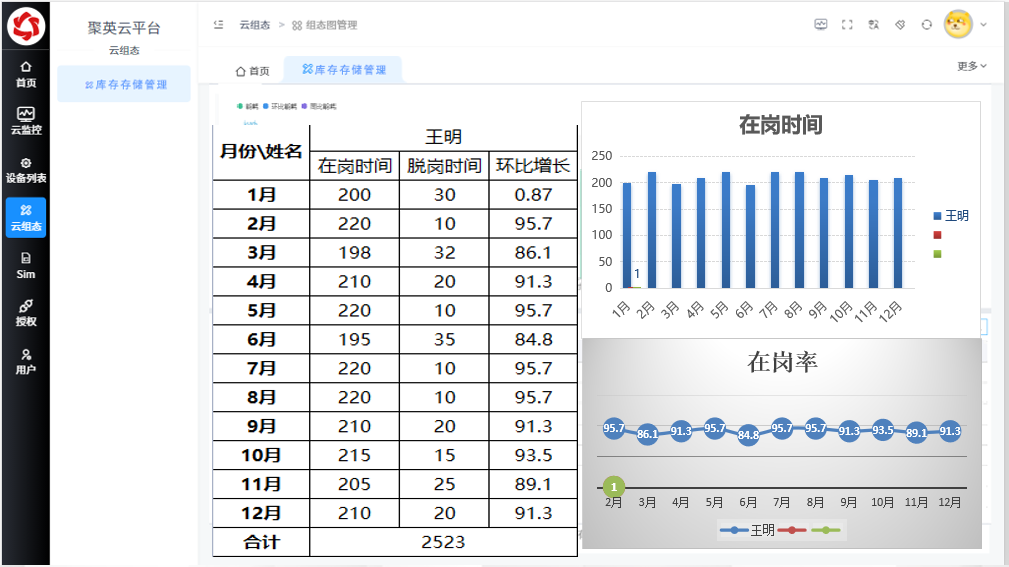Click the 在岗时间 chart title
This screenshot has height=567, width=1009.
click(781, 125)
